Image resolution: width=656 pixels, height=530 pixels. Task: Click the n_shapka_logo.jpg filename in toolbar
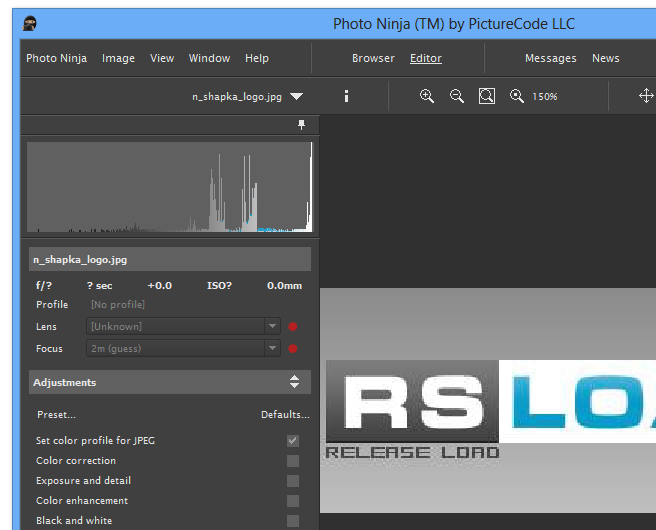click(x=237, y=97)
